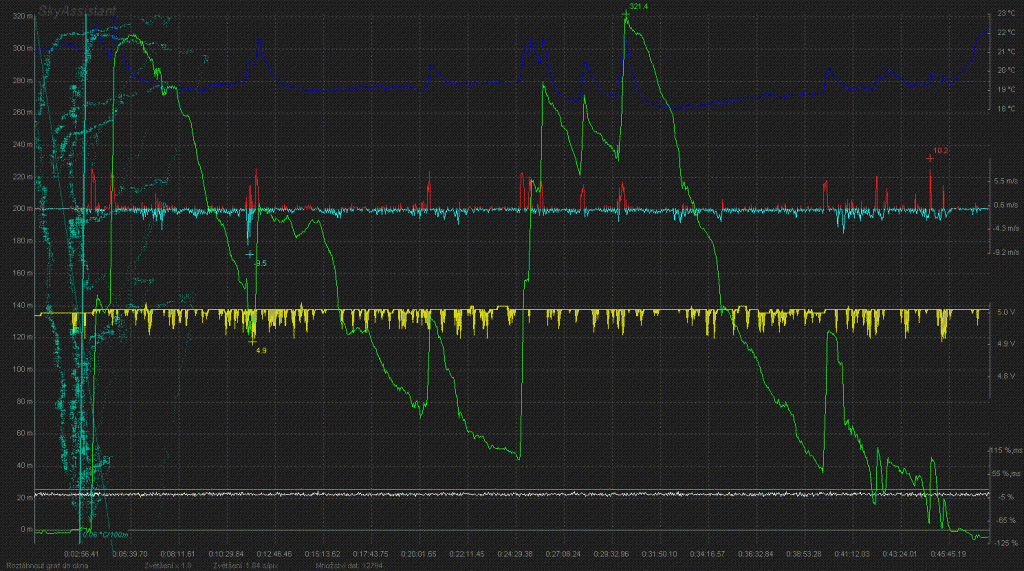Click the 5.0 V voltage axis label
The height and width of the screenshot is (571, 1024).
click(x=1006, y=312)
